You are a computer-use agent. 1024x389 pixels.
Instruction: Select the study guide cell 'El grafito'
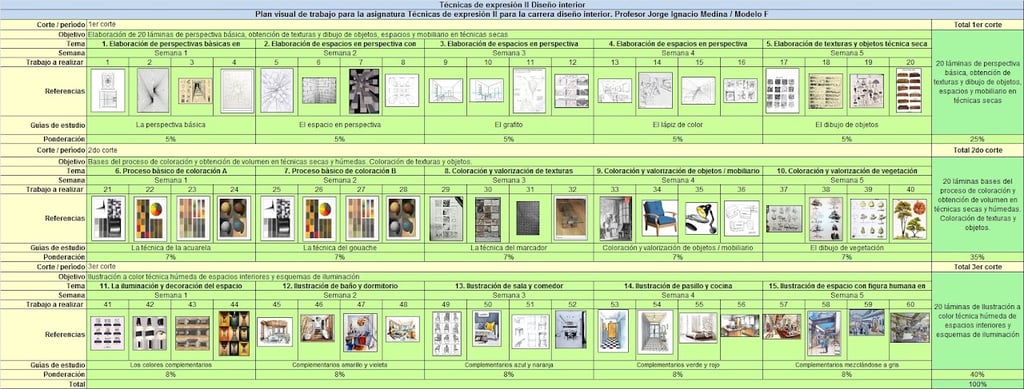click(x=509, y=125)
